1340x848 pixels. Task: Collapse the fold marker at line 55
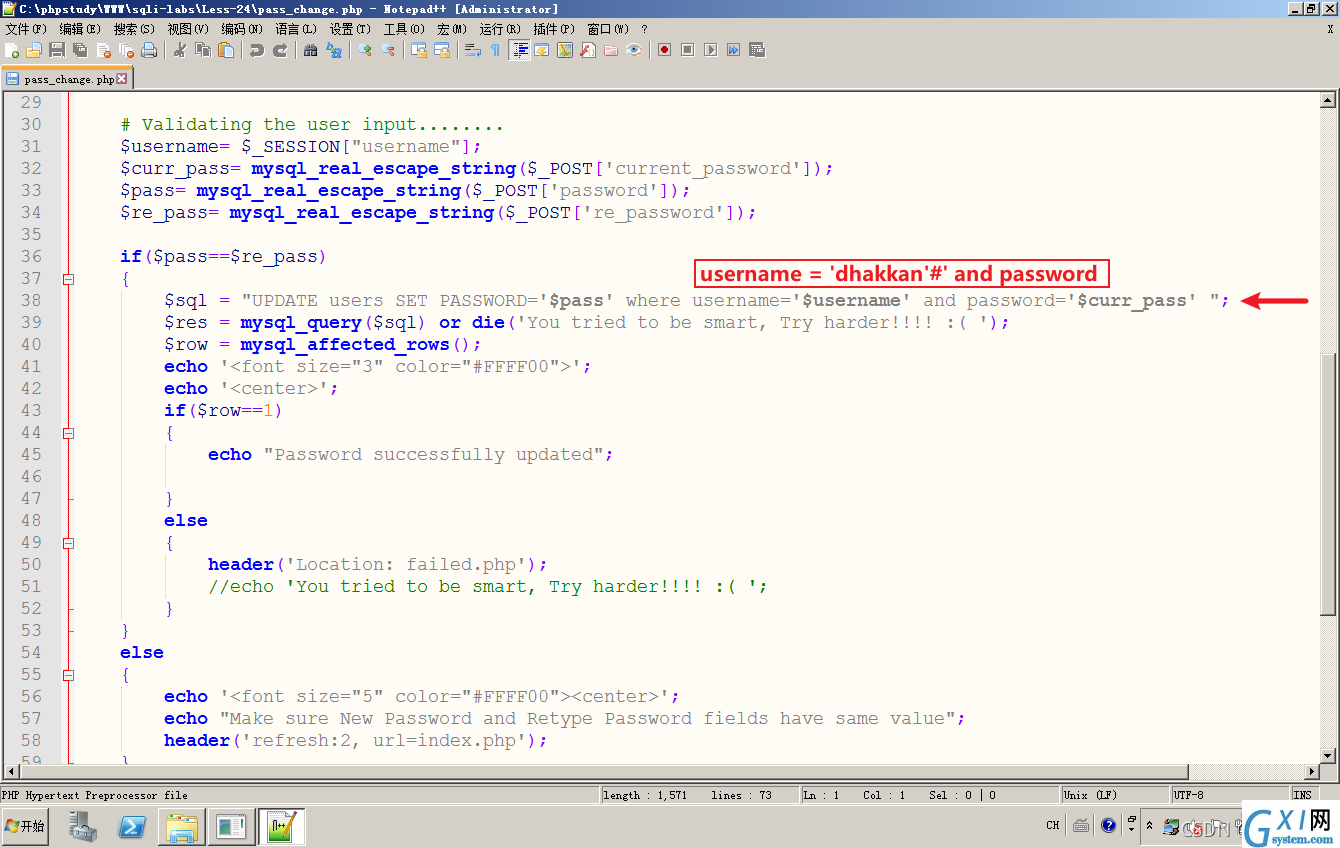pyautogui.click(x=68, y=675)
